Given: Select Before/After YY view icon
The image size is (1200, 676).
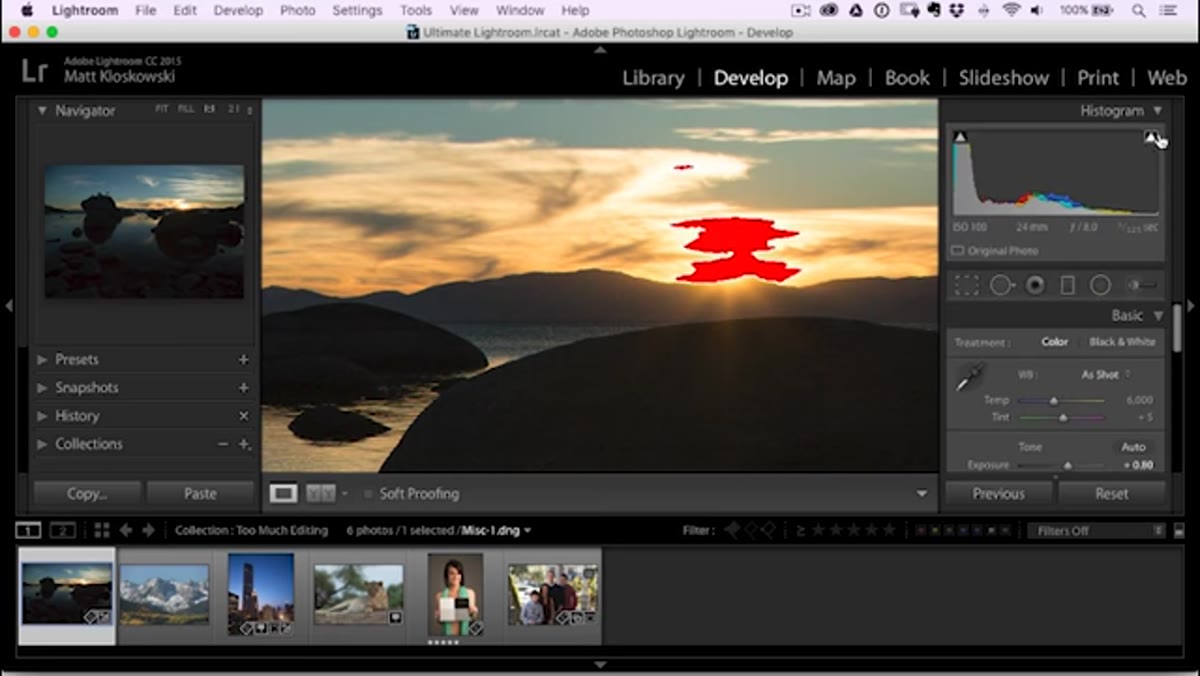Looking at the screenshot, I should pos(320,493).
